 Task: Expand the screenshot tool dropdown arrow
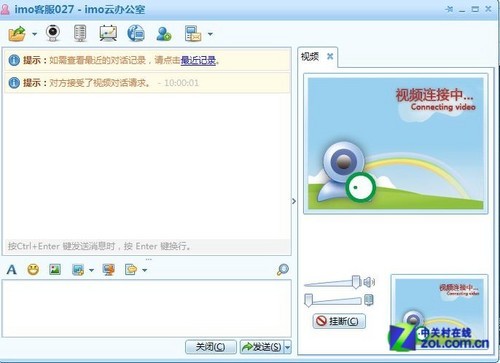tap(91, 270)
